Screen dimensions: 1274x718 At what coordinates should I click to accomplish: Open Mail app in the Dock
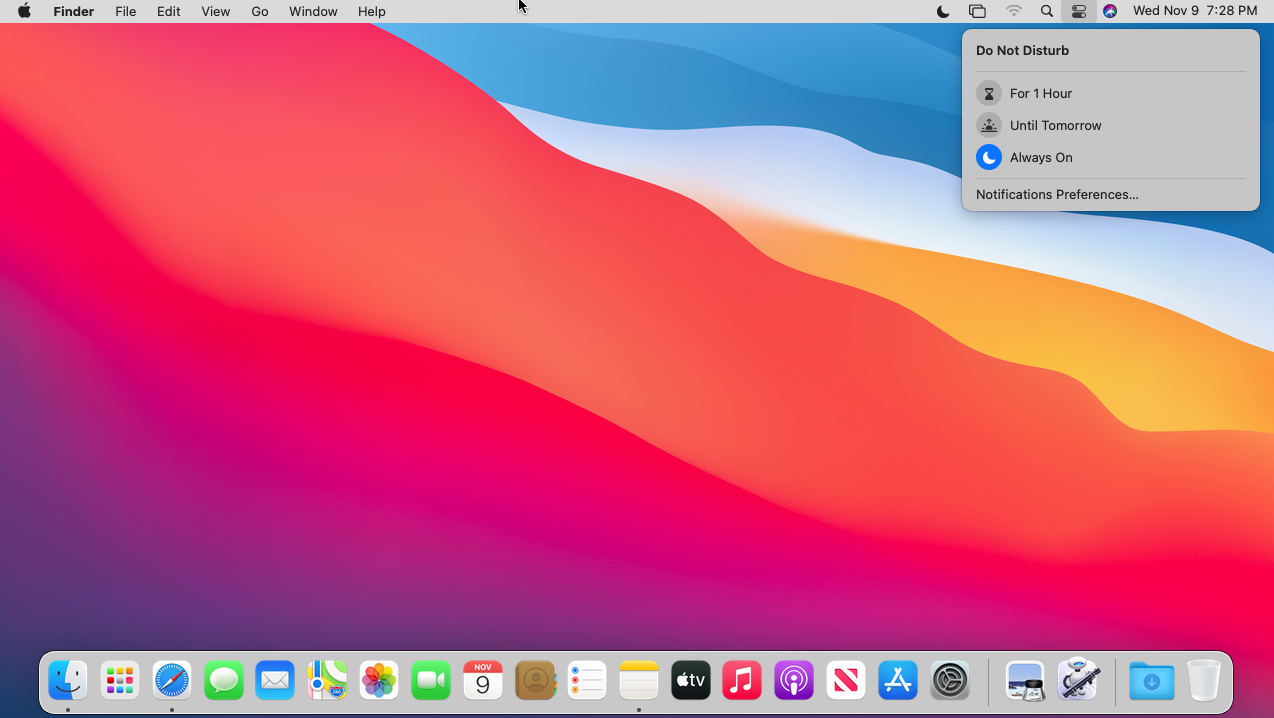coord(275,681)
